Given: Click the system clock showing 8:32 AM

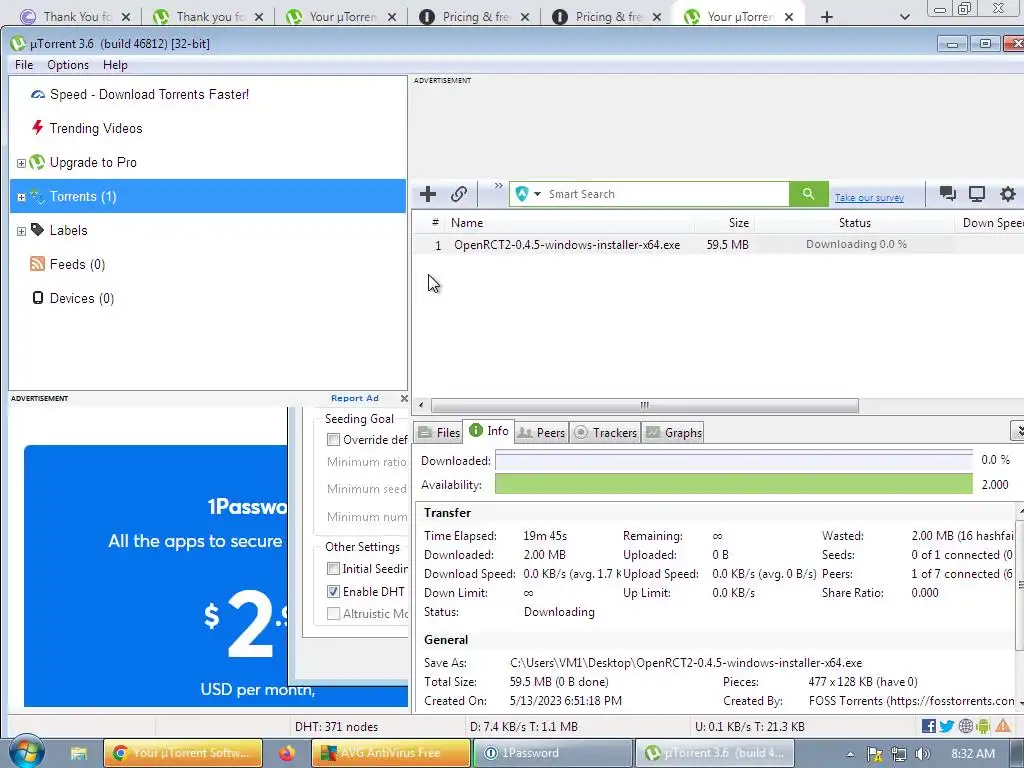Looking at the screenshot, I should [973, 754].
